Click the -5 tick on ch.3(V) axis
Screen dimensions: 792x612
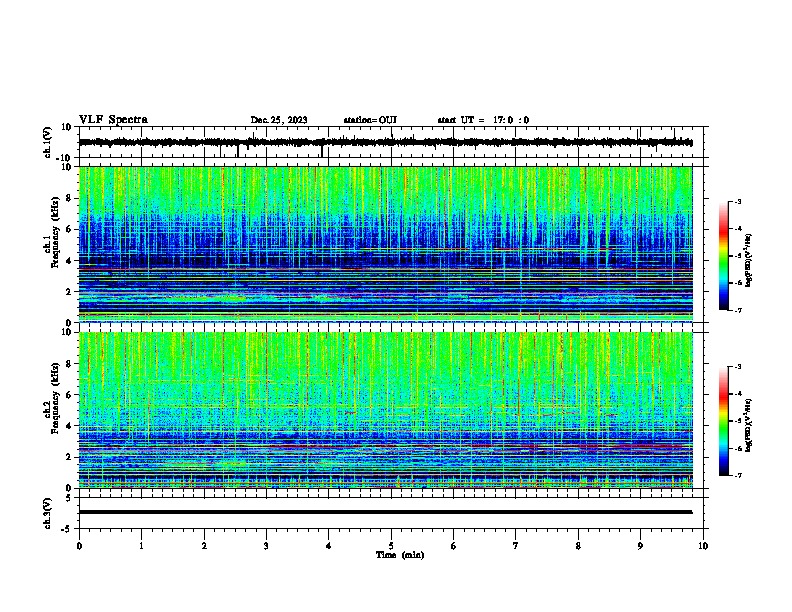(68, 529)
